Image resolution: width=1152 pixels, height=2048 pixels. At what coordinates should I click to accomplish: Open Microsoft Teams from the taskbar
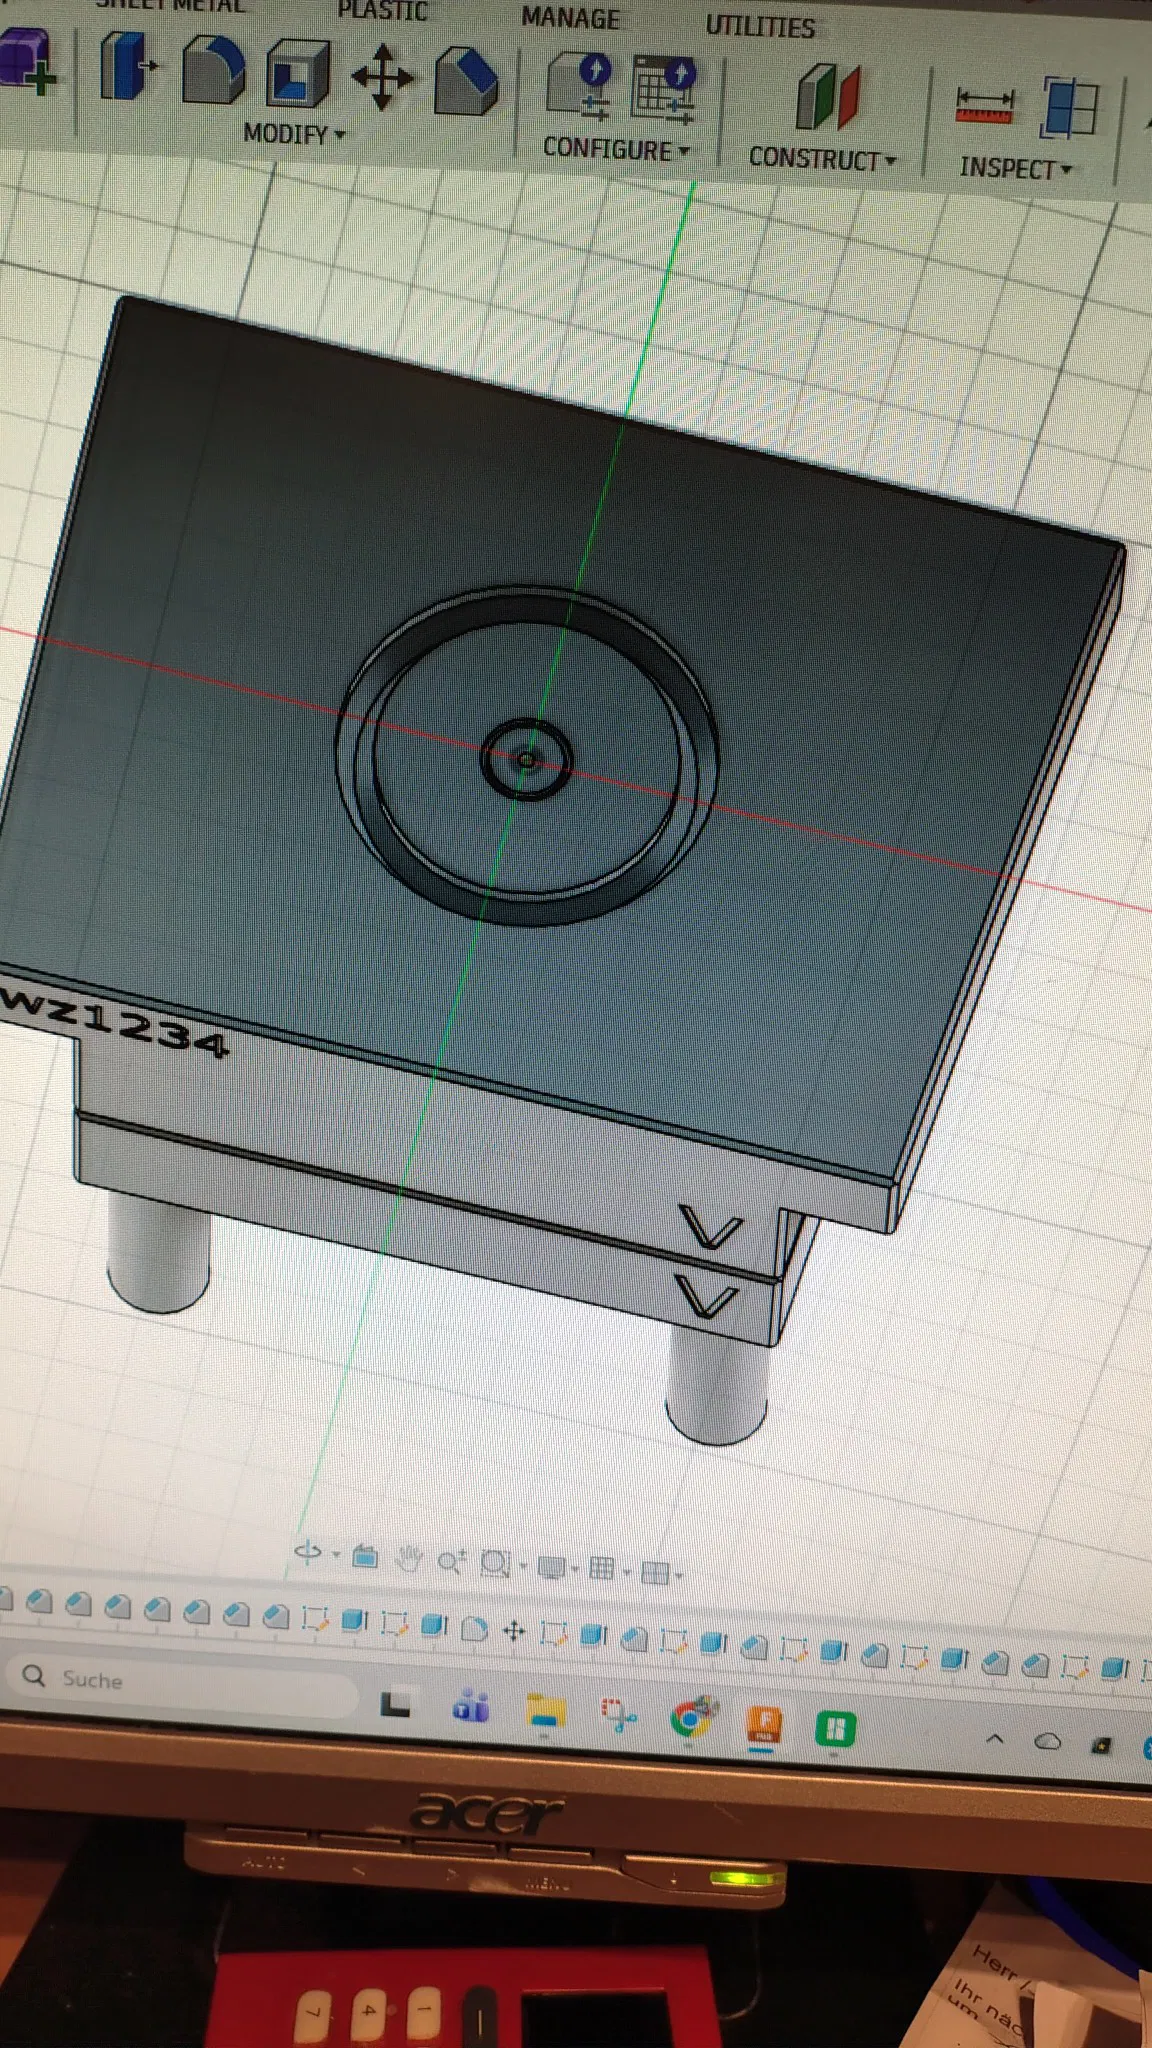(471, 1707)
